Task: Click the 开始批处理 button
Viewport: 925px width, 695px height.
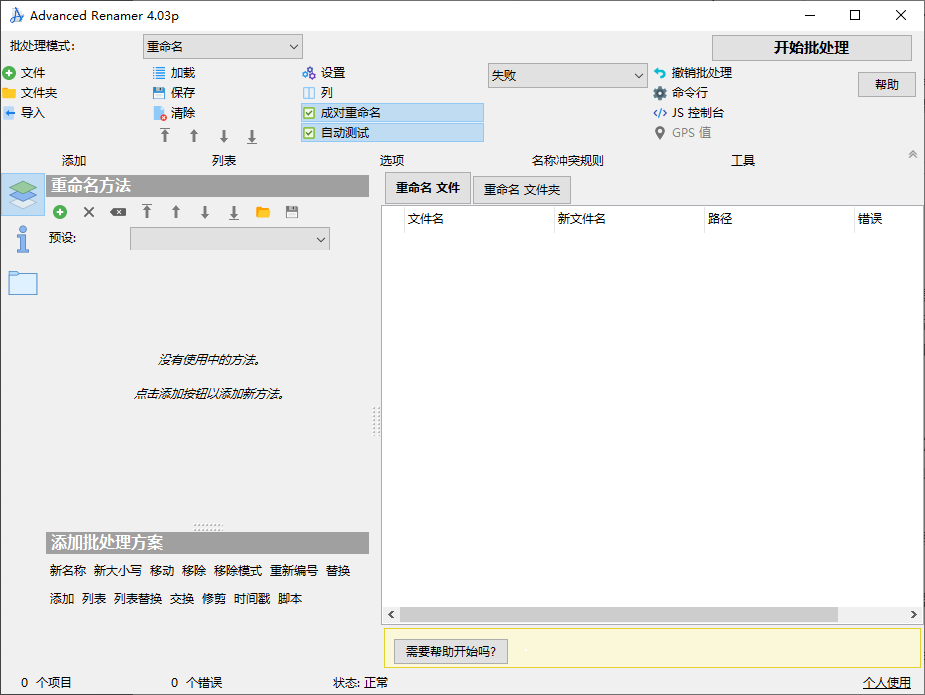Action: click(811, 47)
